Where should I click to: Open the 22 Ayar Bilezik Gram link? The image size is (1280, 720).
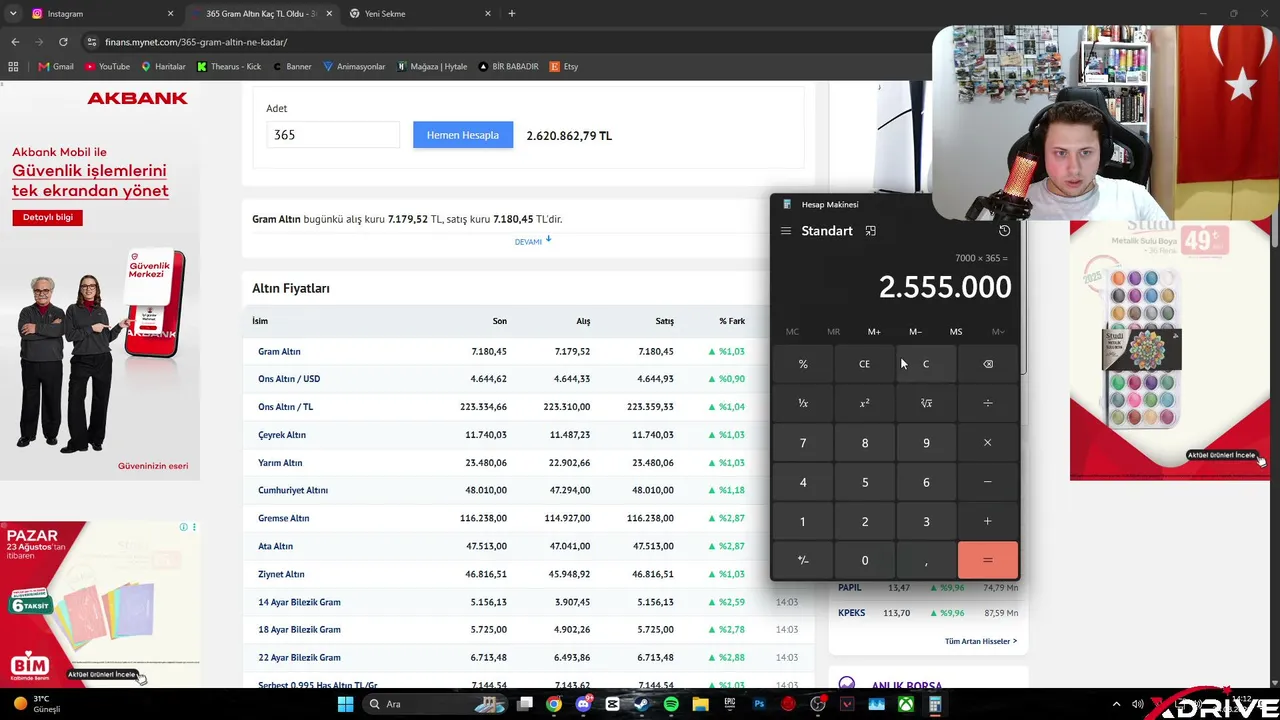click(299, 657)
